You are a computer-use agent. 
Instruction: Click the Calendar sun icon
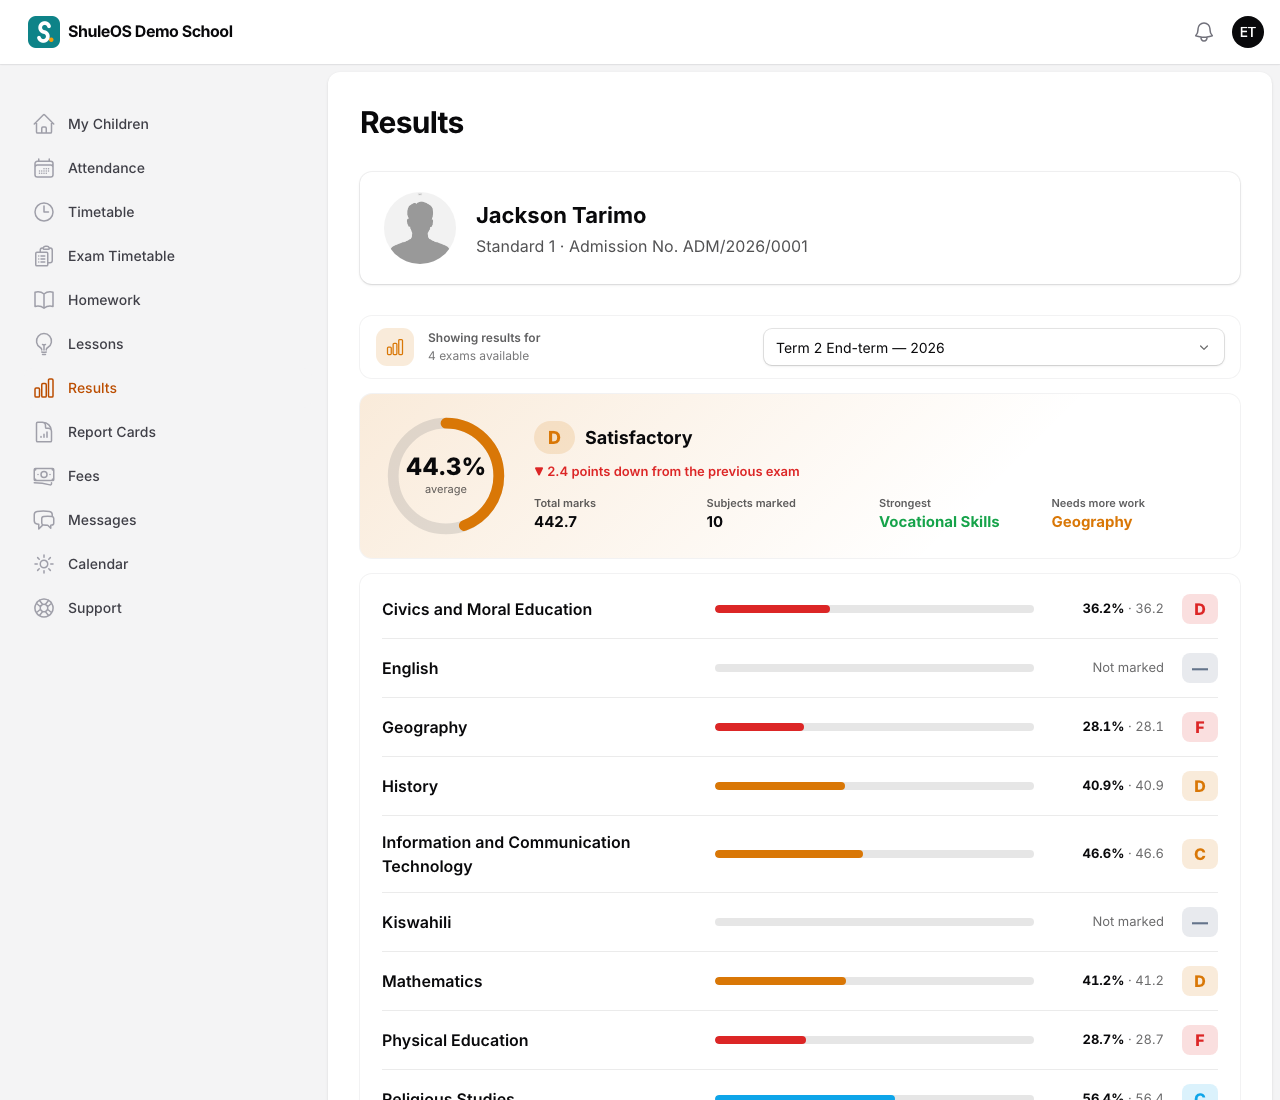coord(44,564)
